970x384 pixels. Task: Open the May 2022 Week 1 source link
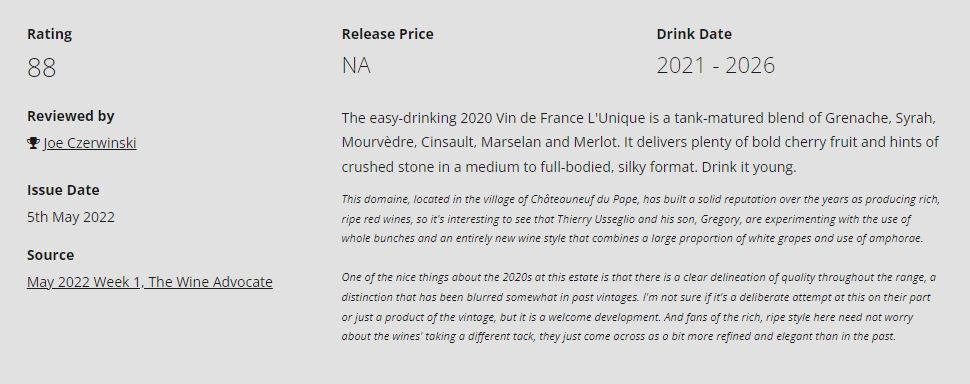pyautogui.click(x=150, y=282)
